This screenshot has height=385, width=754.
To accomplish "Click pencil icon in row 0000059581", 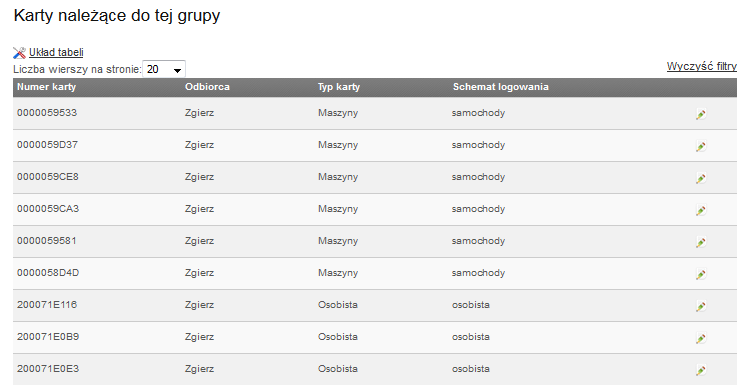I will click(701, 242).
